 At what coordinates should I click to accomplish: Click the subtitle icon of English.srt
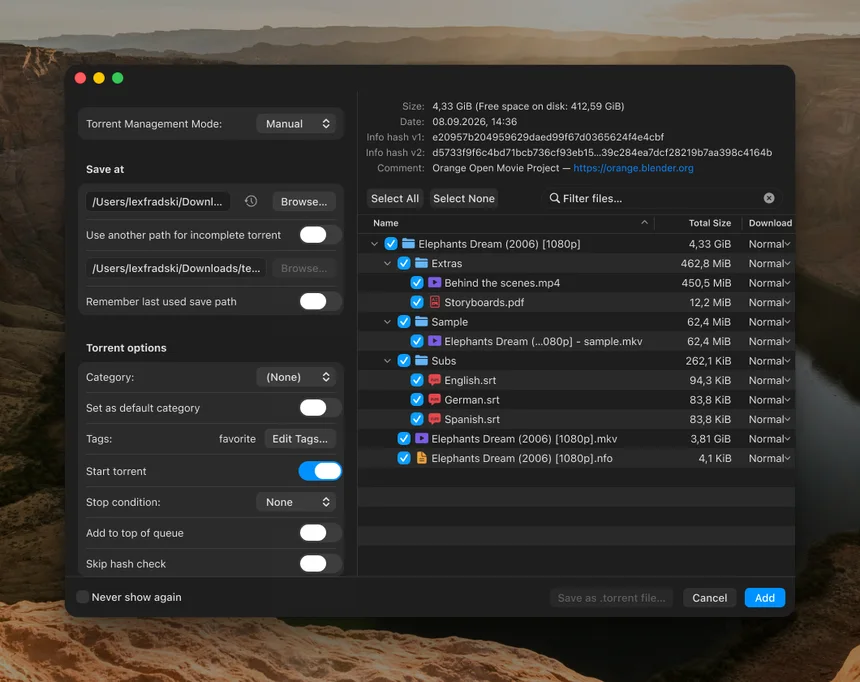pos(434,380)
